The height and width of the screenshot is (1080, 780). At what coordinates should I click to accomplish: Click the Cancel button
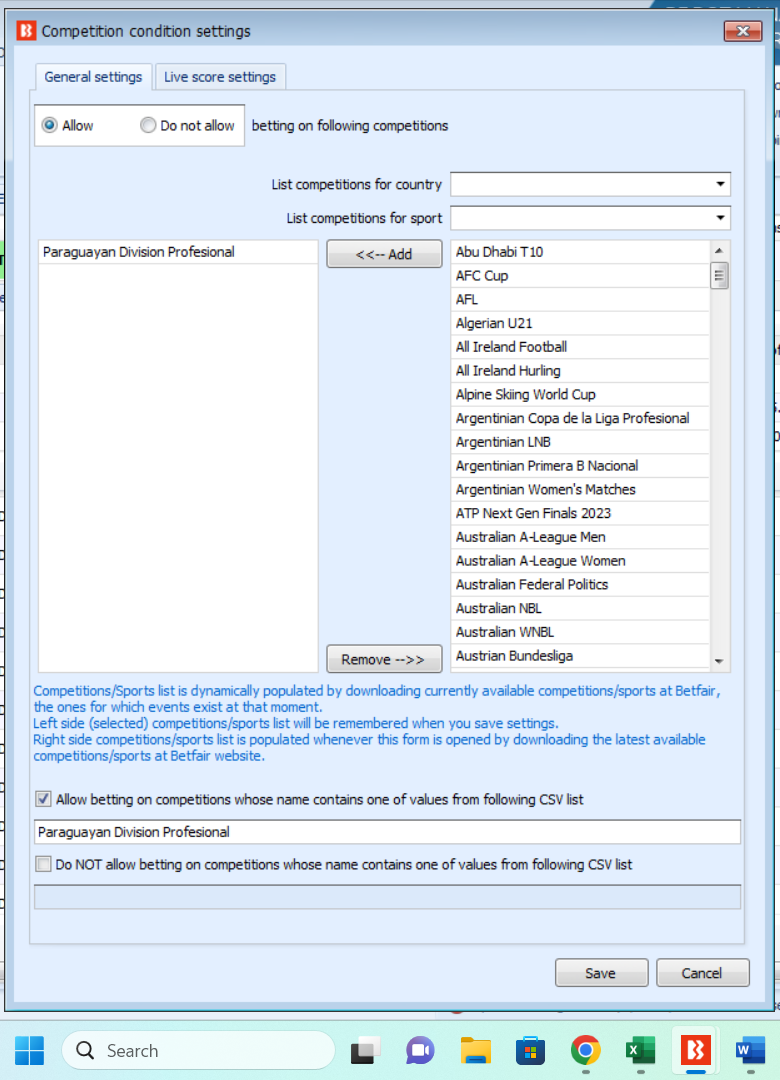click(x=703, y=973)
